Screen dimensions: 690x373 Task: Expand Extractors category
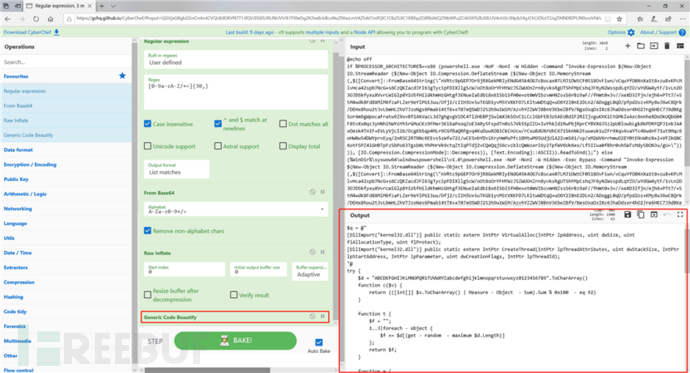tap(15, 267)
